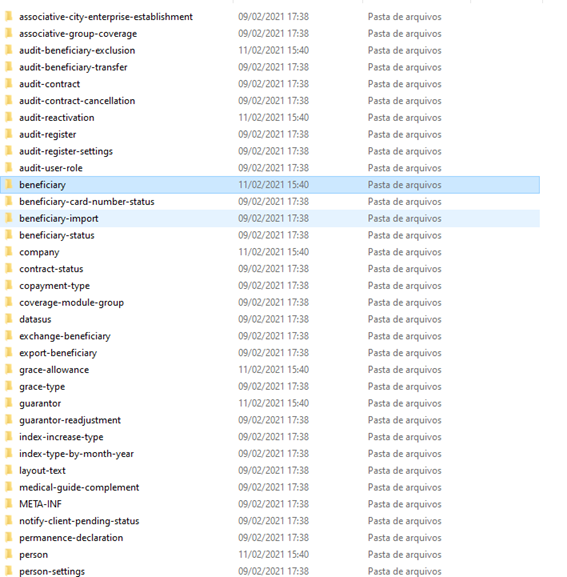567x577 pixels.
Task: Select the beneficiary-import folder name
Action: [59, 219]
